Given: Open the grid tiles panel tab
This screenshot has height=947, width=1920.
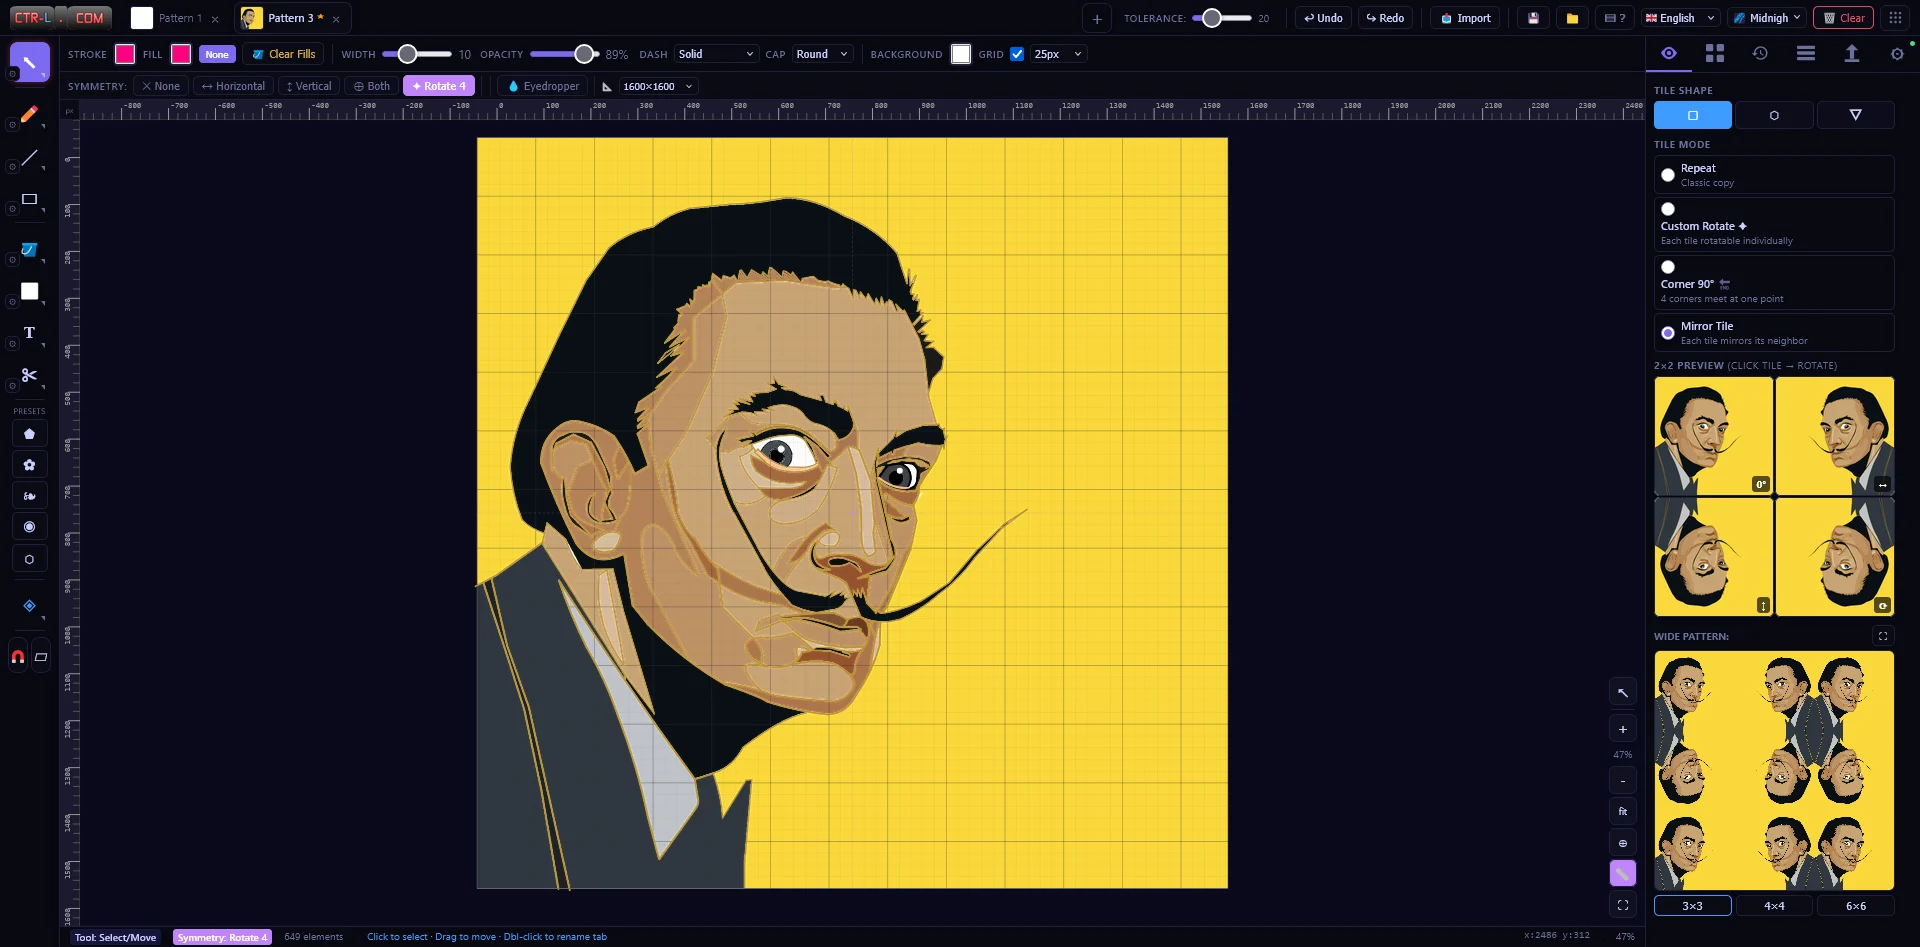Looking at the screenshot, I should tap(1715, 54).
